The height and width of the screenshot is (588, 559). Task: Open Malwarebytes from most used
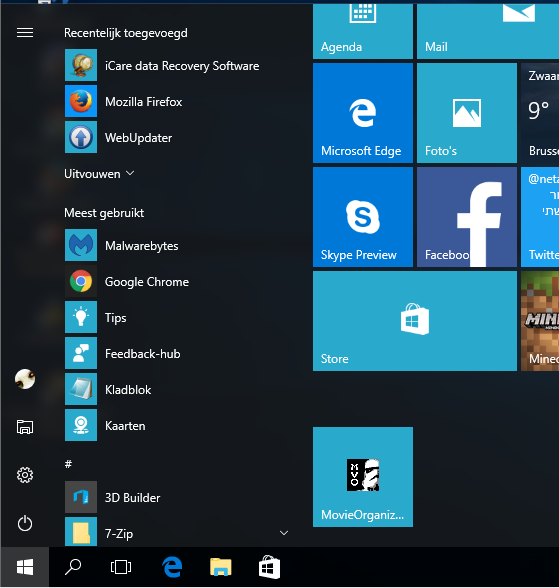coord(141,246)
